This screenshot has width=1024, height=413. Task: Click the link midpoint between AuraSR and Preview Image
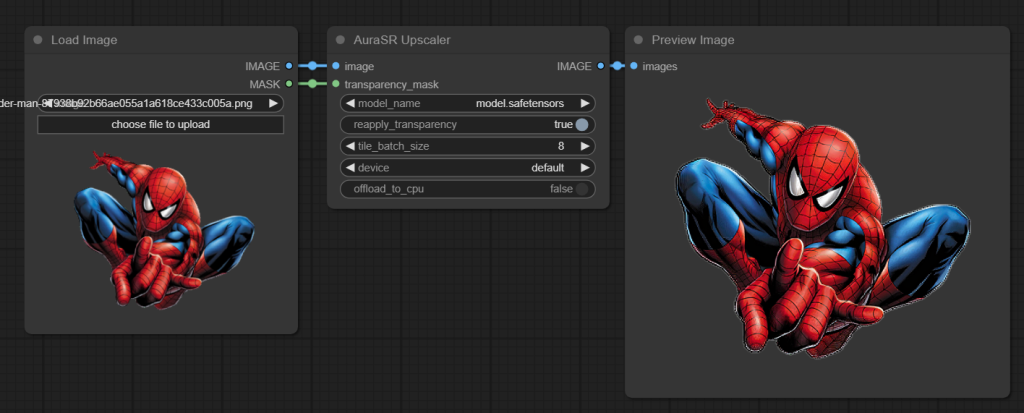616,66
